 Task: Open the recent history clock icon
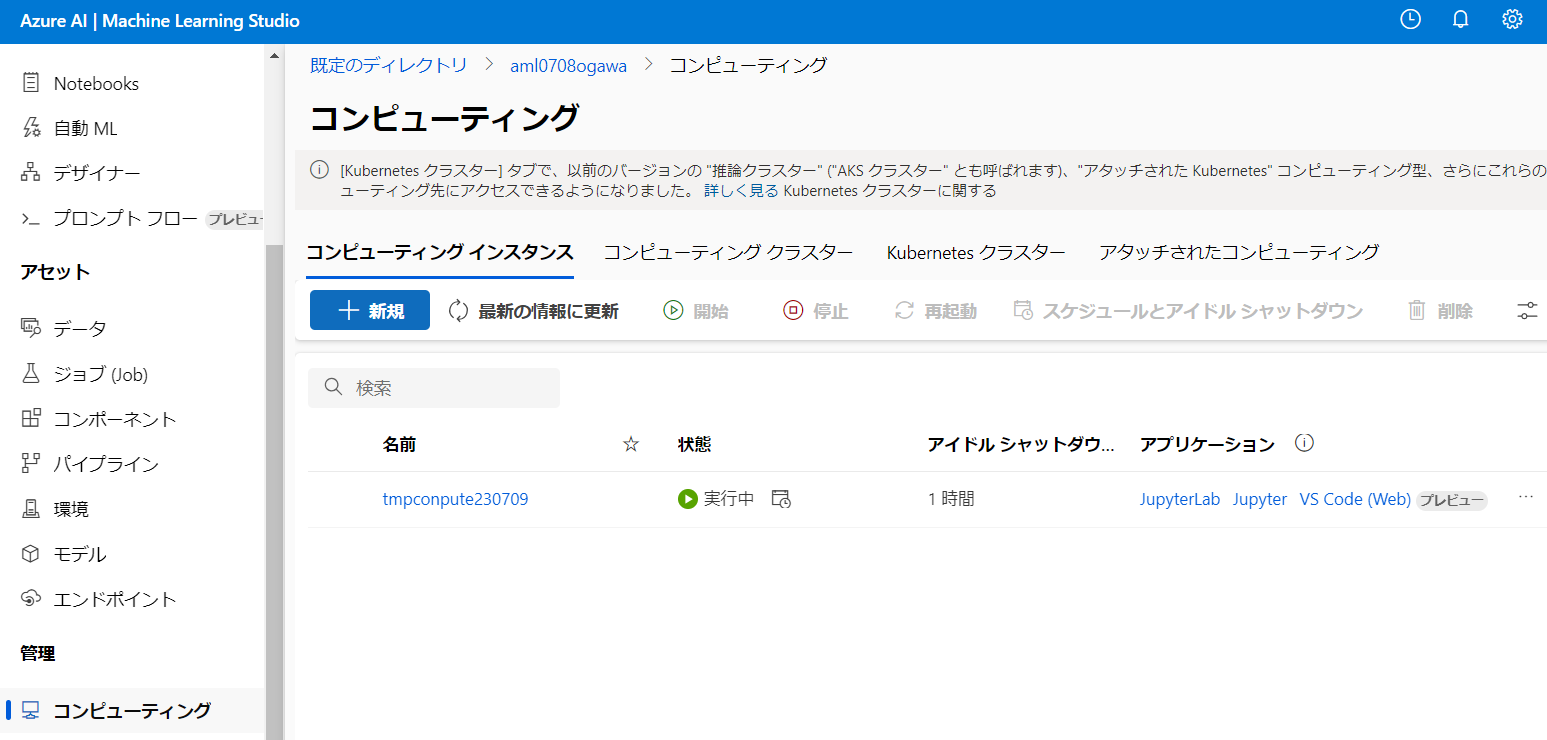(1410, 19)
